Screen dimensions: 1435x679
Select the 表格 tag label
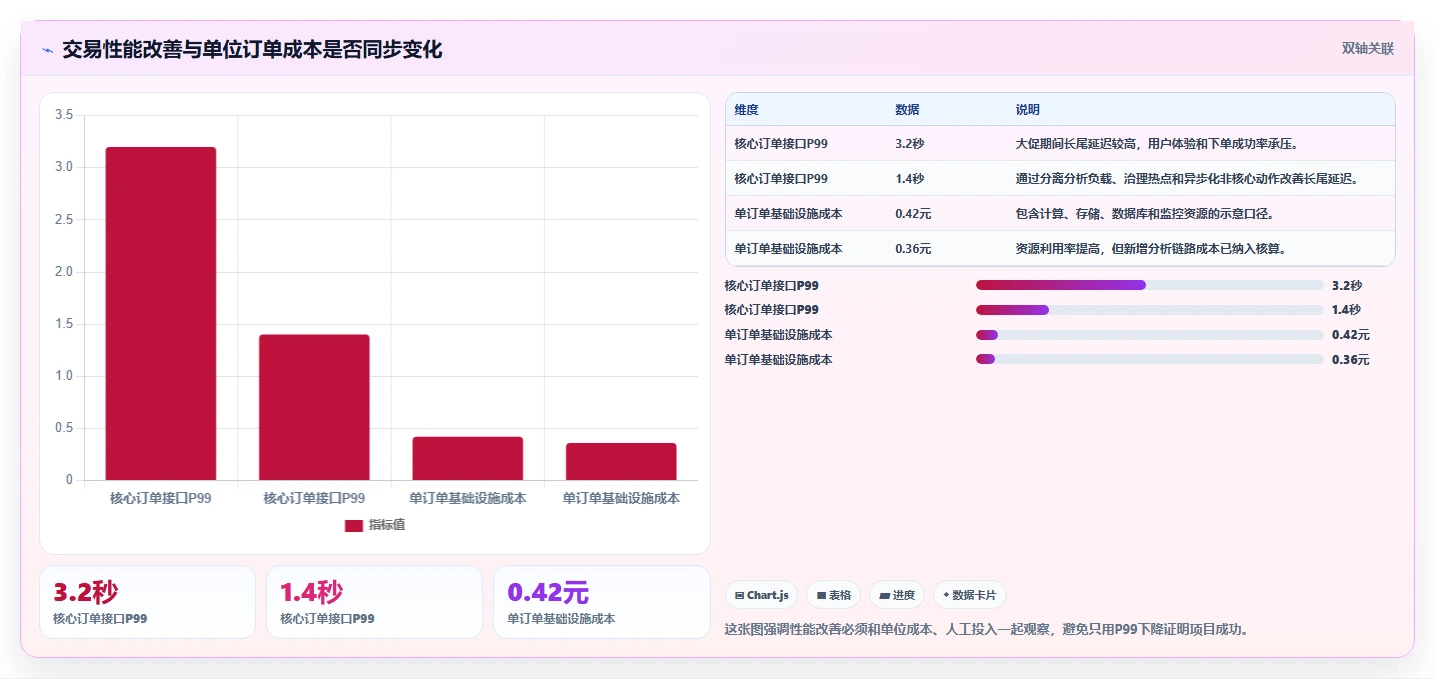840,595
